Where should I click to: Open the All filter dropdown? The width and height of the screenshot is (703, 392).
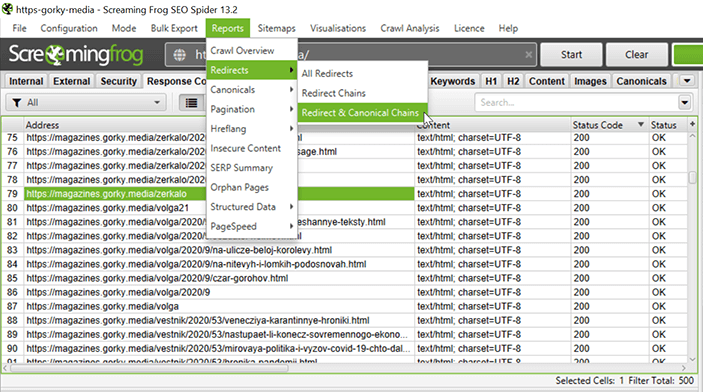pyautogui.click(x=86, y=103)
